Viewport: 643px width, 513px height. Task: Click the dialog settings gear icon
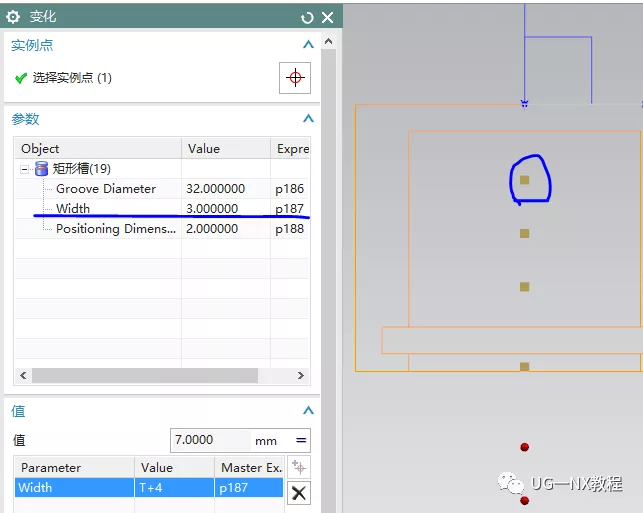pos(13,17)
